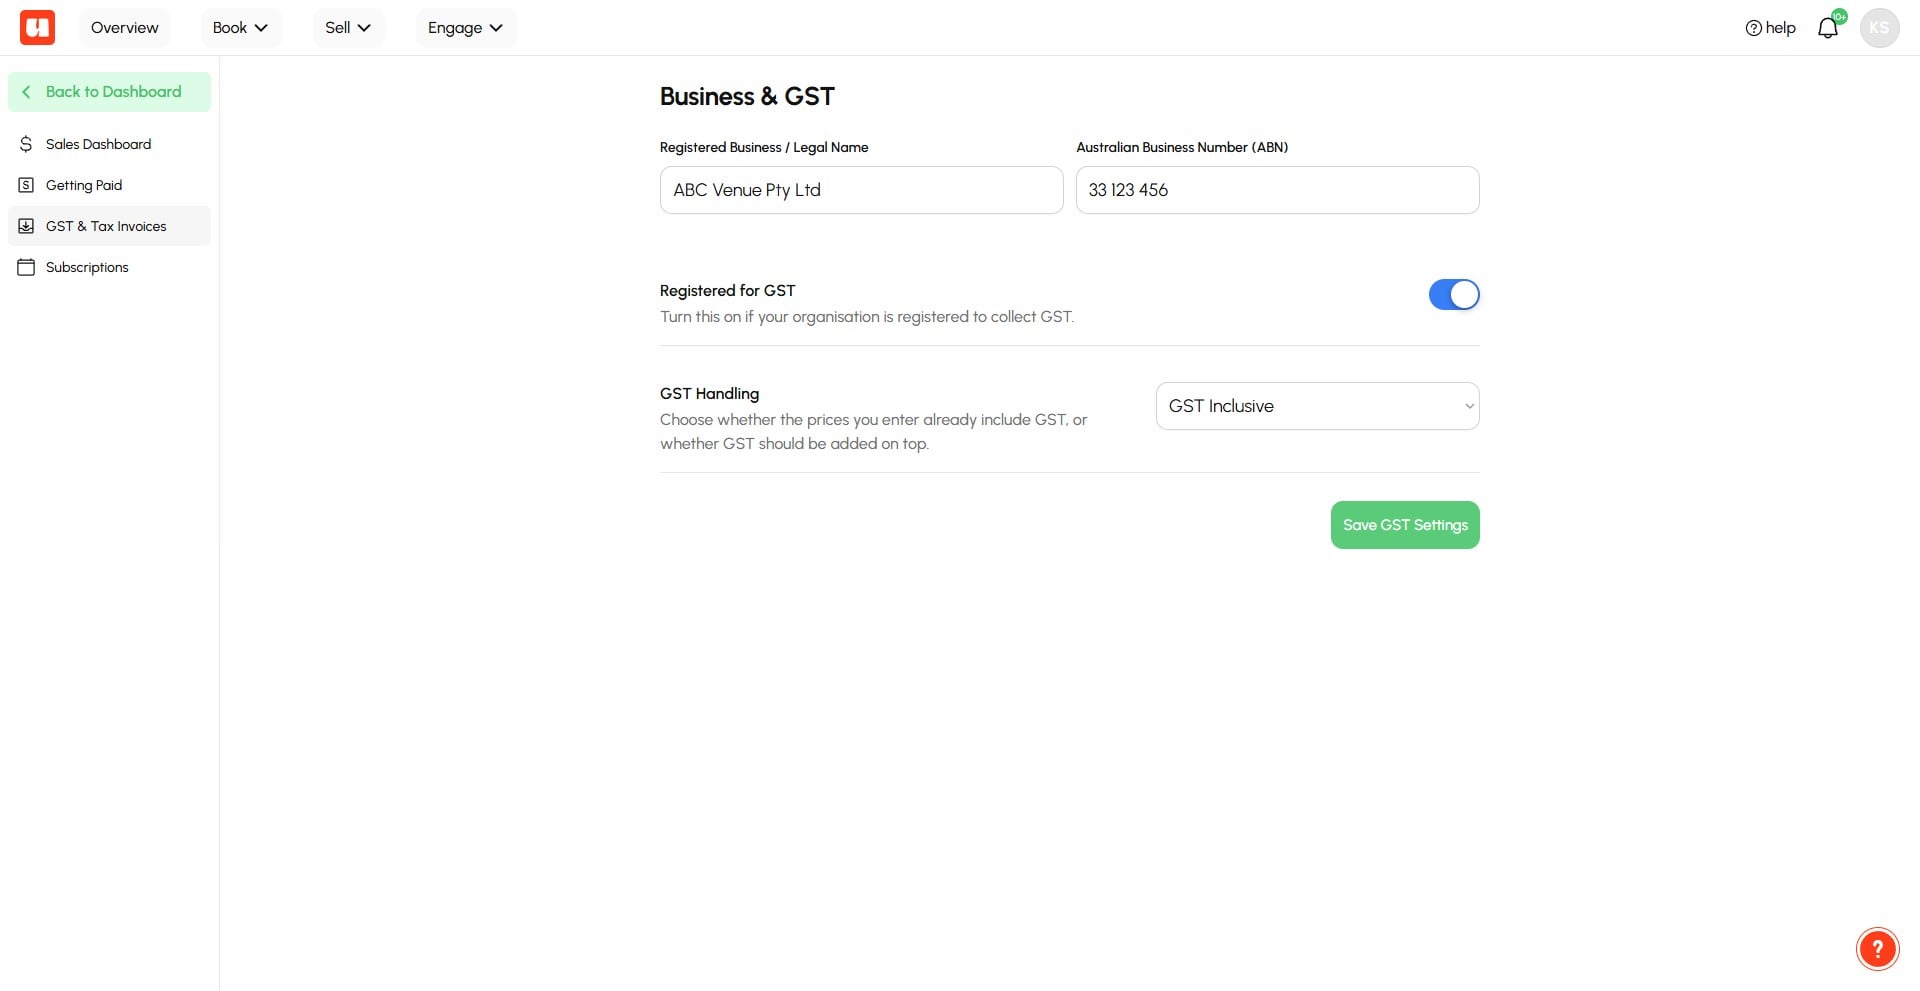The image size is (1920, 991).
Task: Focus the Australian Business Number field
Action: coord(1277,190)
